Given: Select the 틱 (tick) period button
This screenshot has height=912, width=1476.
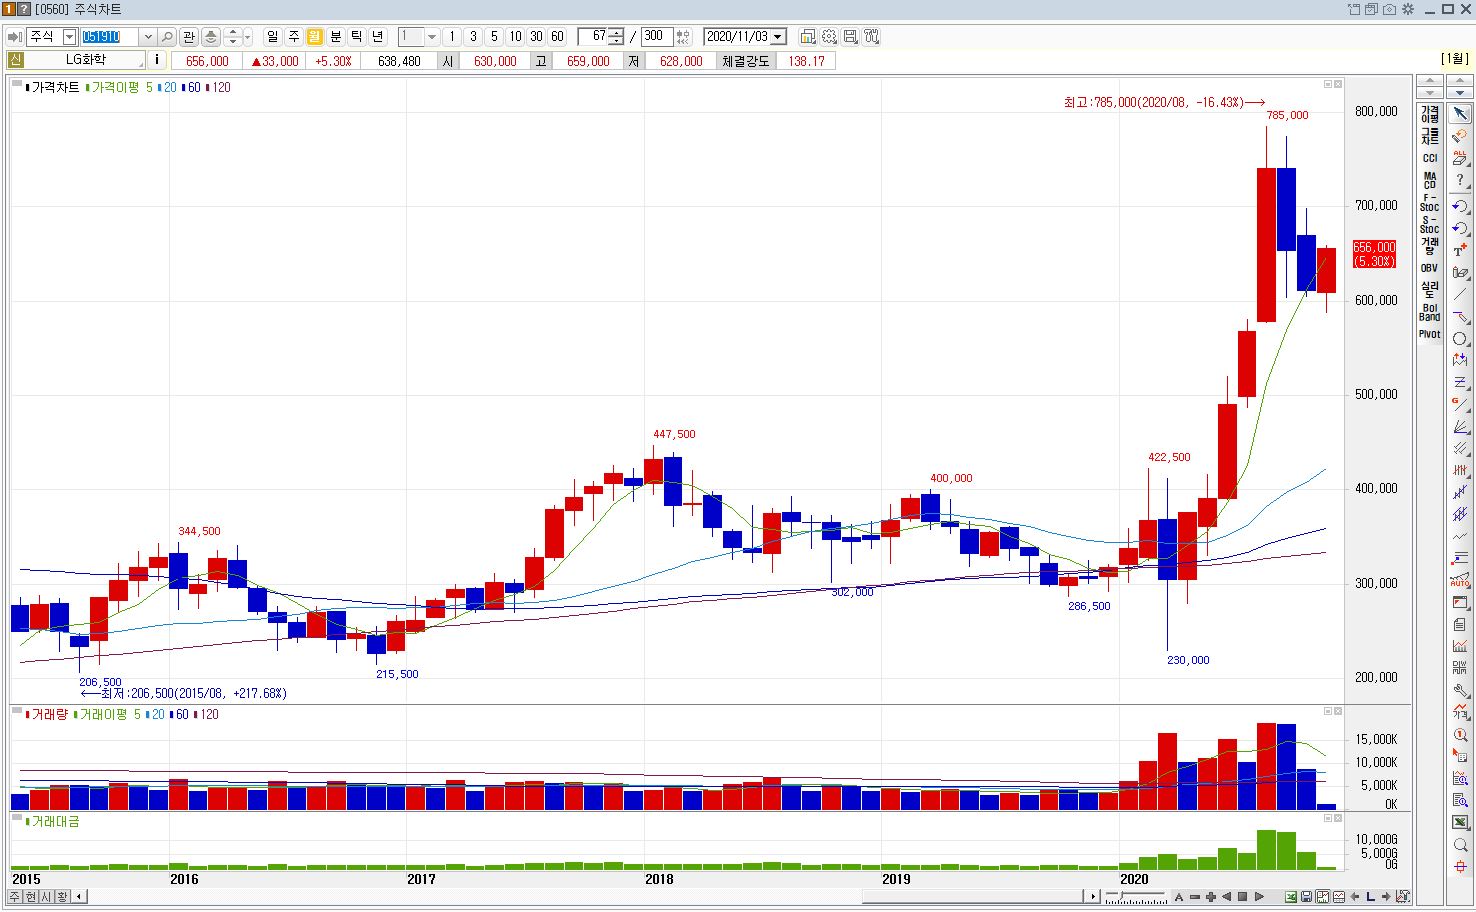Looking at the screenshot, I should tap(357, 37).
